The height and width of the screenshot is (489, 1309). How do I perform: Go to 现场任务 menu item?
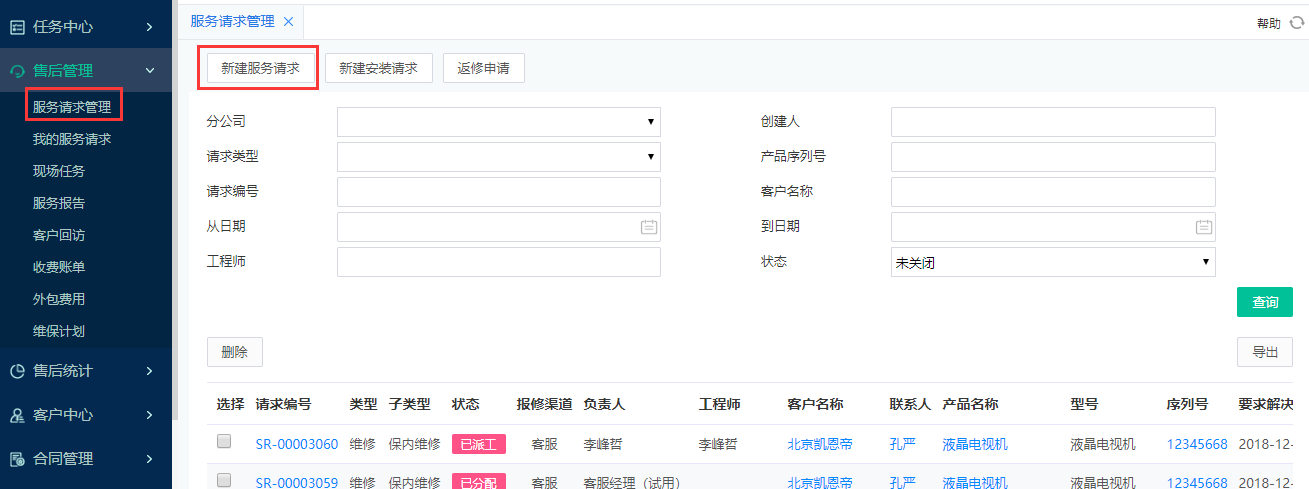pyautogui.click(x=58, y=171)
